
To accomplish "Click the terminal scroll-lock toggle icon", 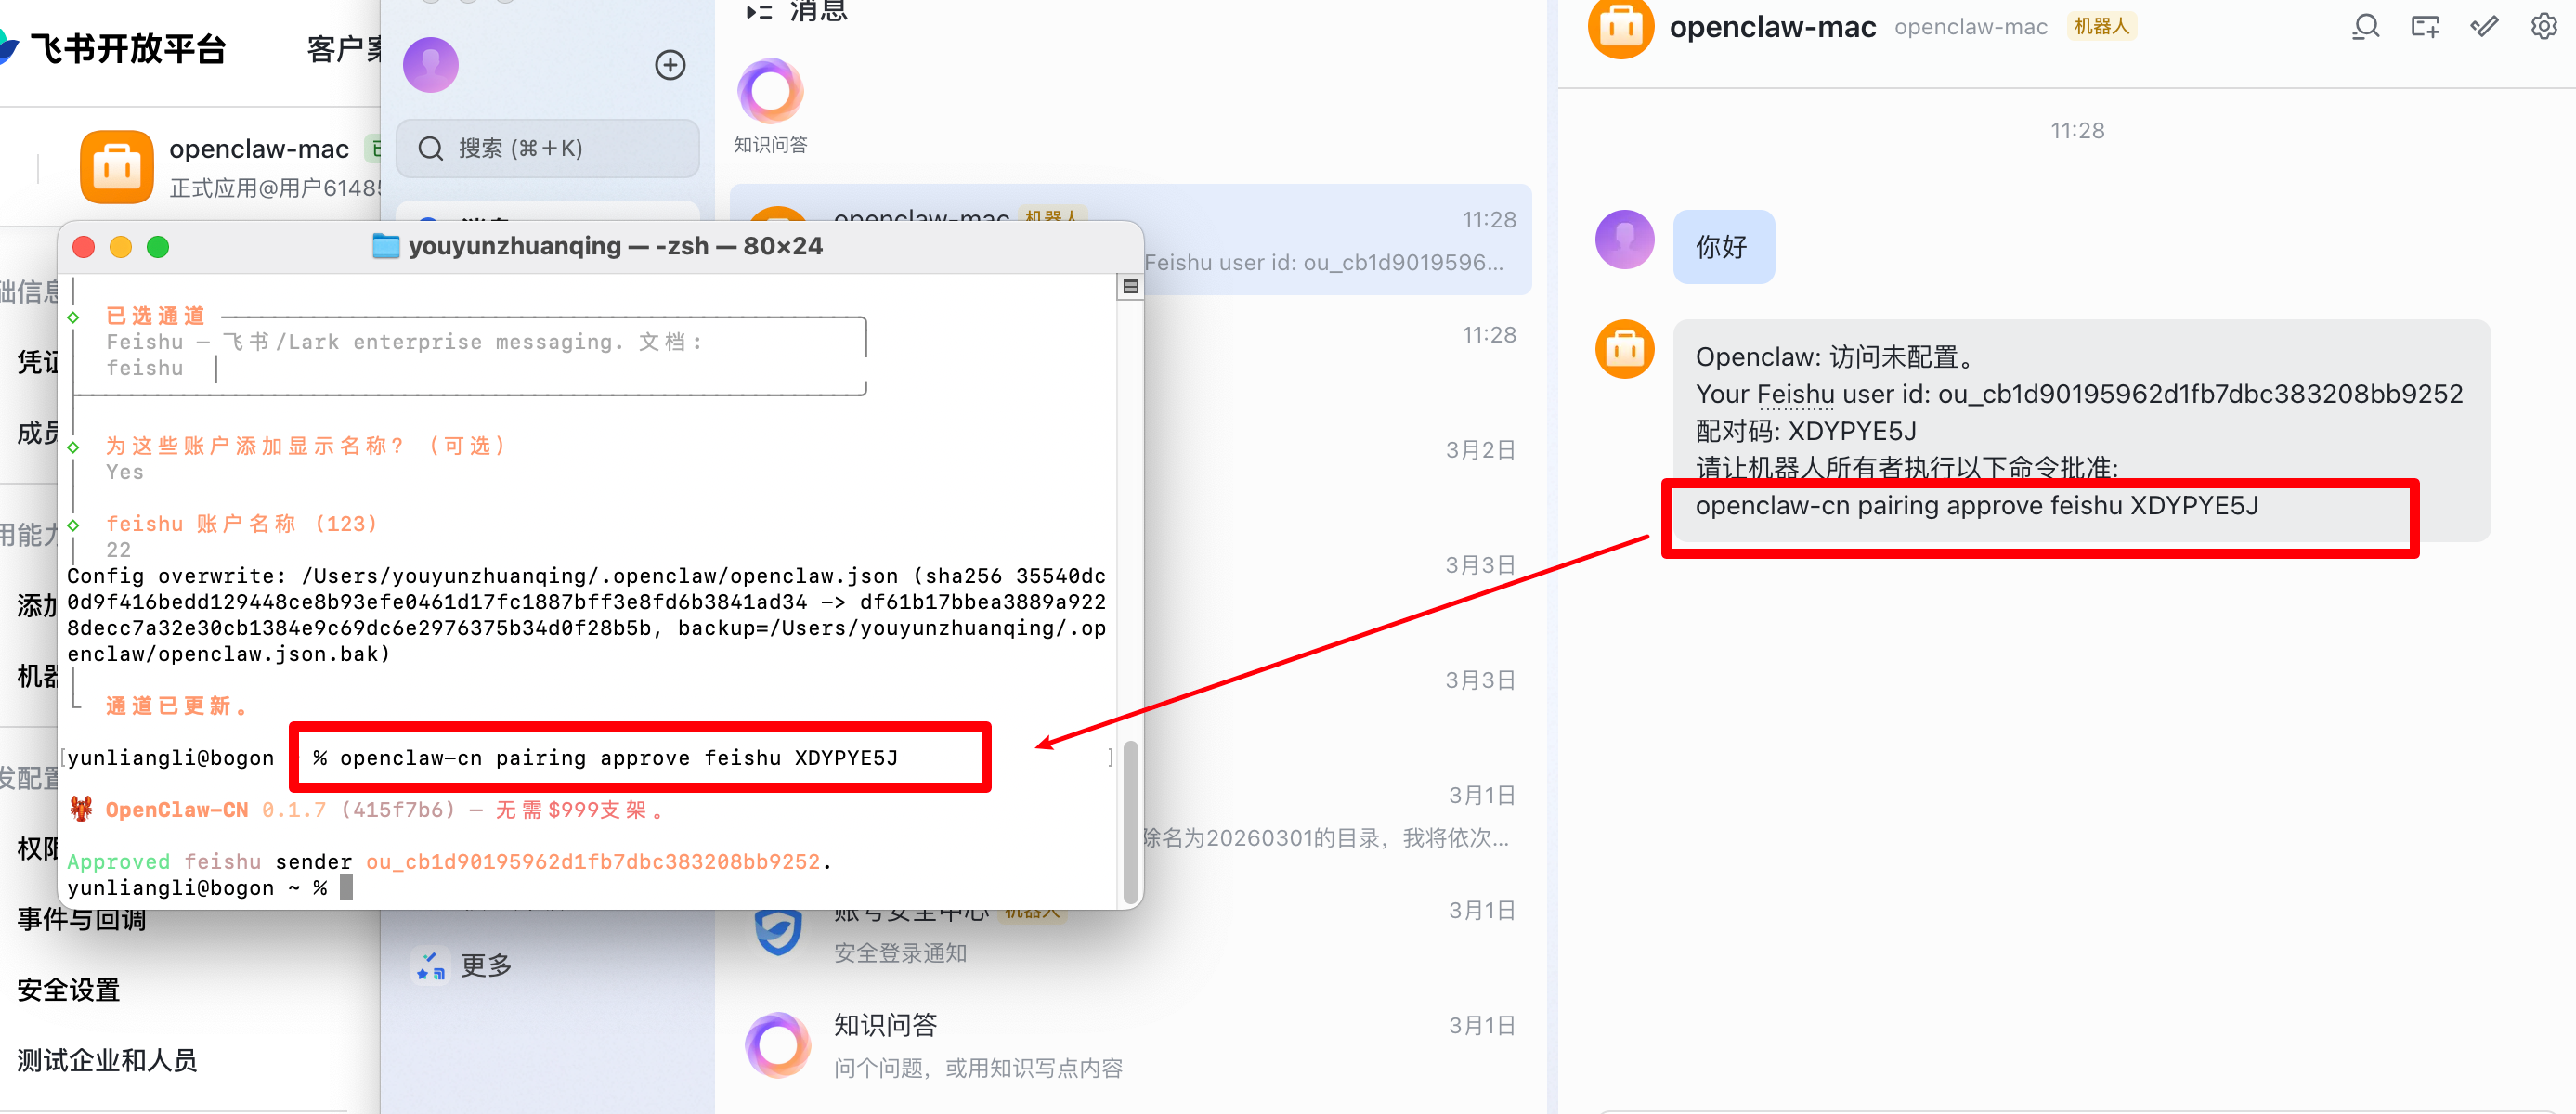I will pyautogui.click(x=1130, y=287).
